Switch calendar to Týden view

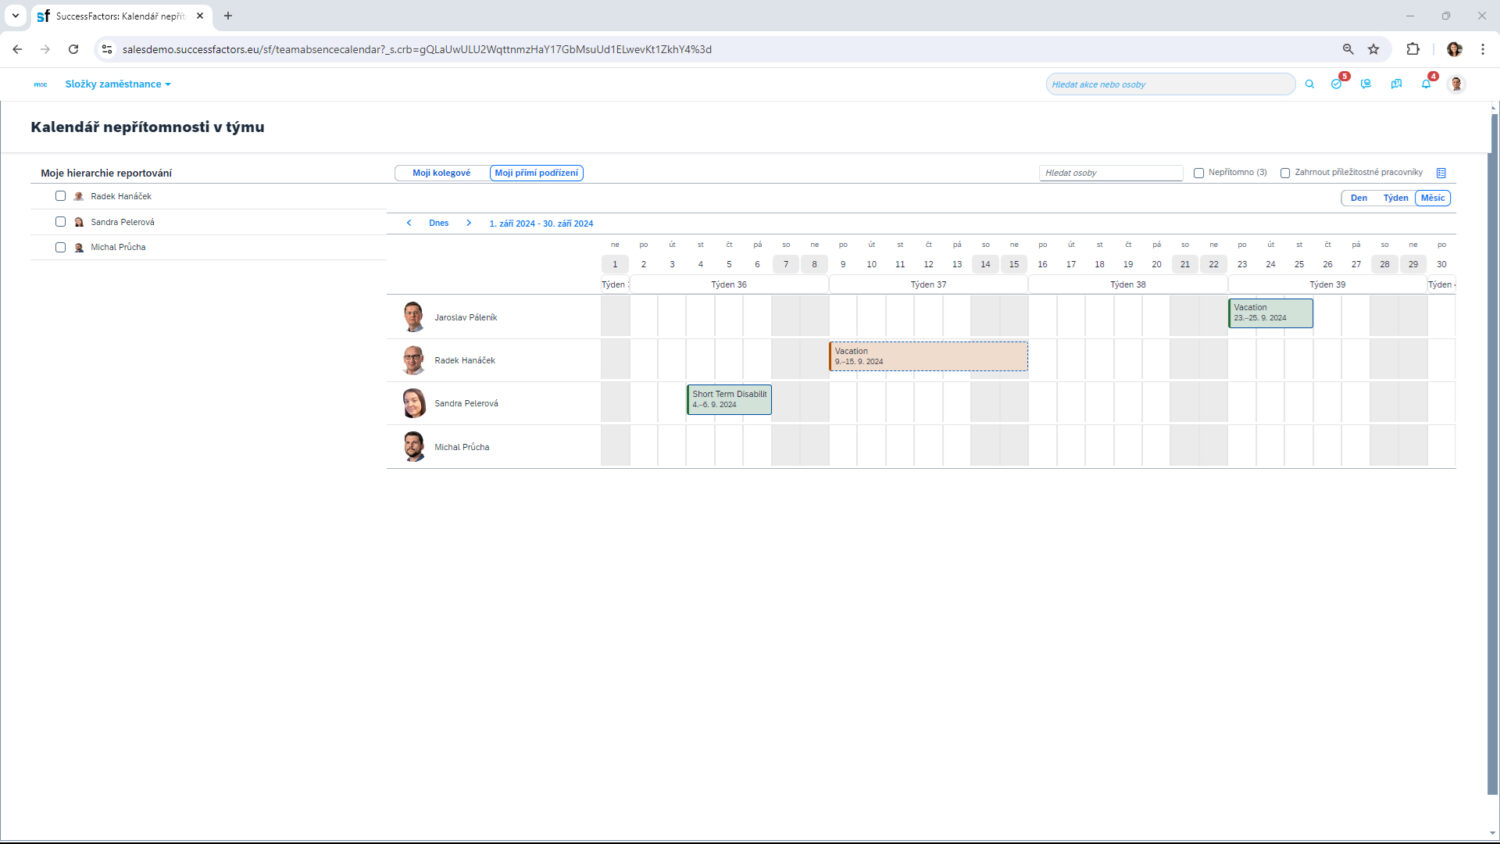click(x=1395, y=198)
